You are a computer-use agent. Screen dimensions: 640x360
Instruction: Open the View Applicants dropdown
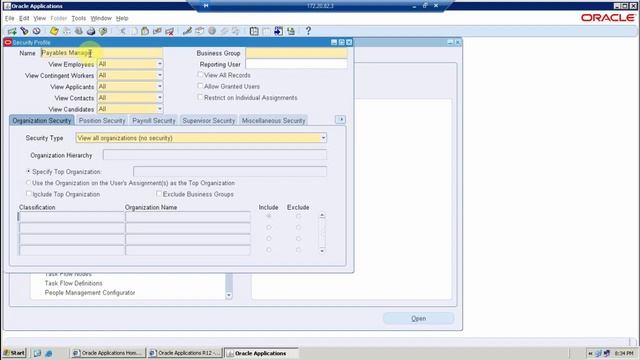coord(160,87)
